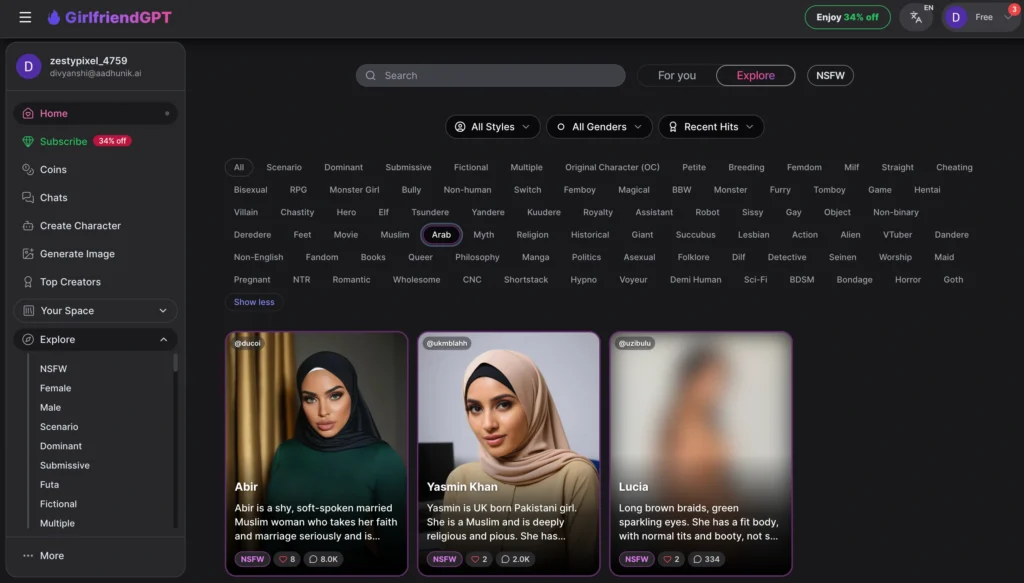Click the heart count on Yasmin Khan card

point(479,559)
